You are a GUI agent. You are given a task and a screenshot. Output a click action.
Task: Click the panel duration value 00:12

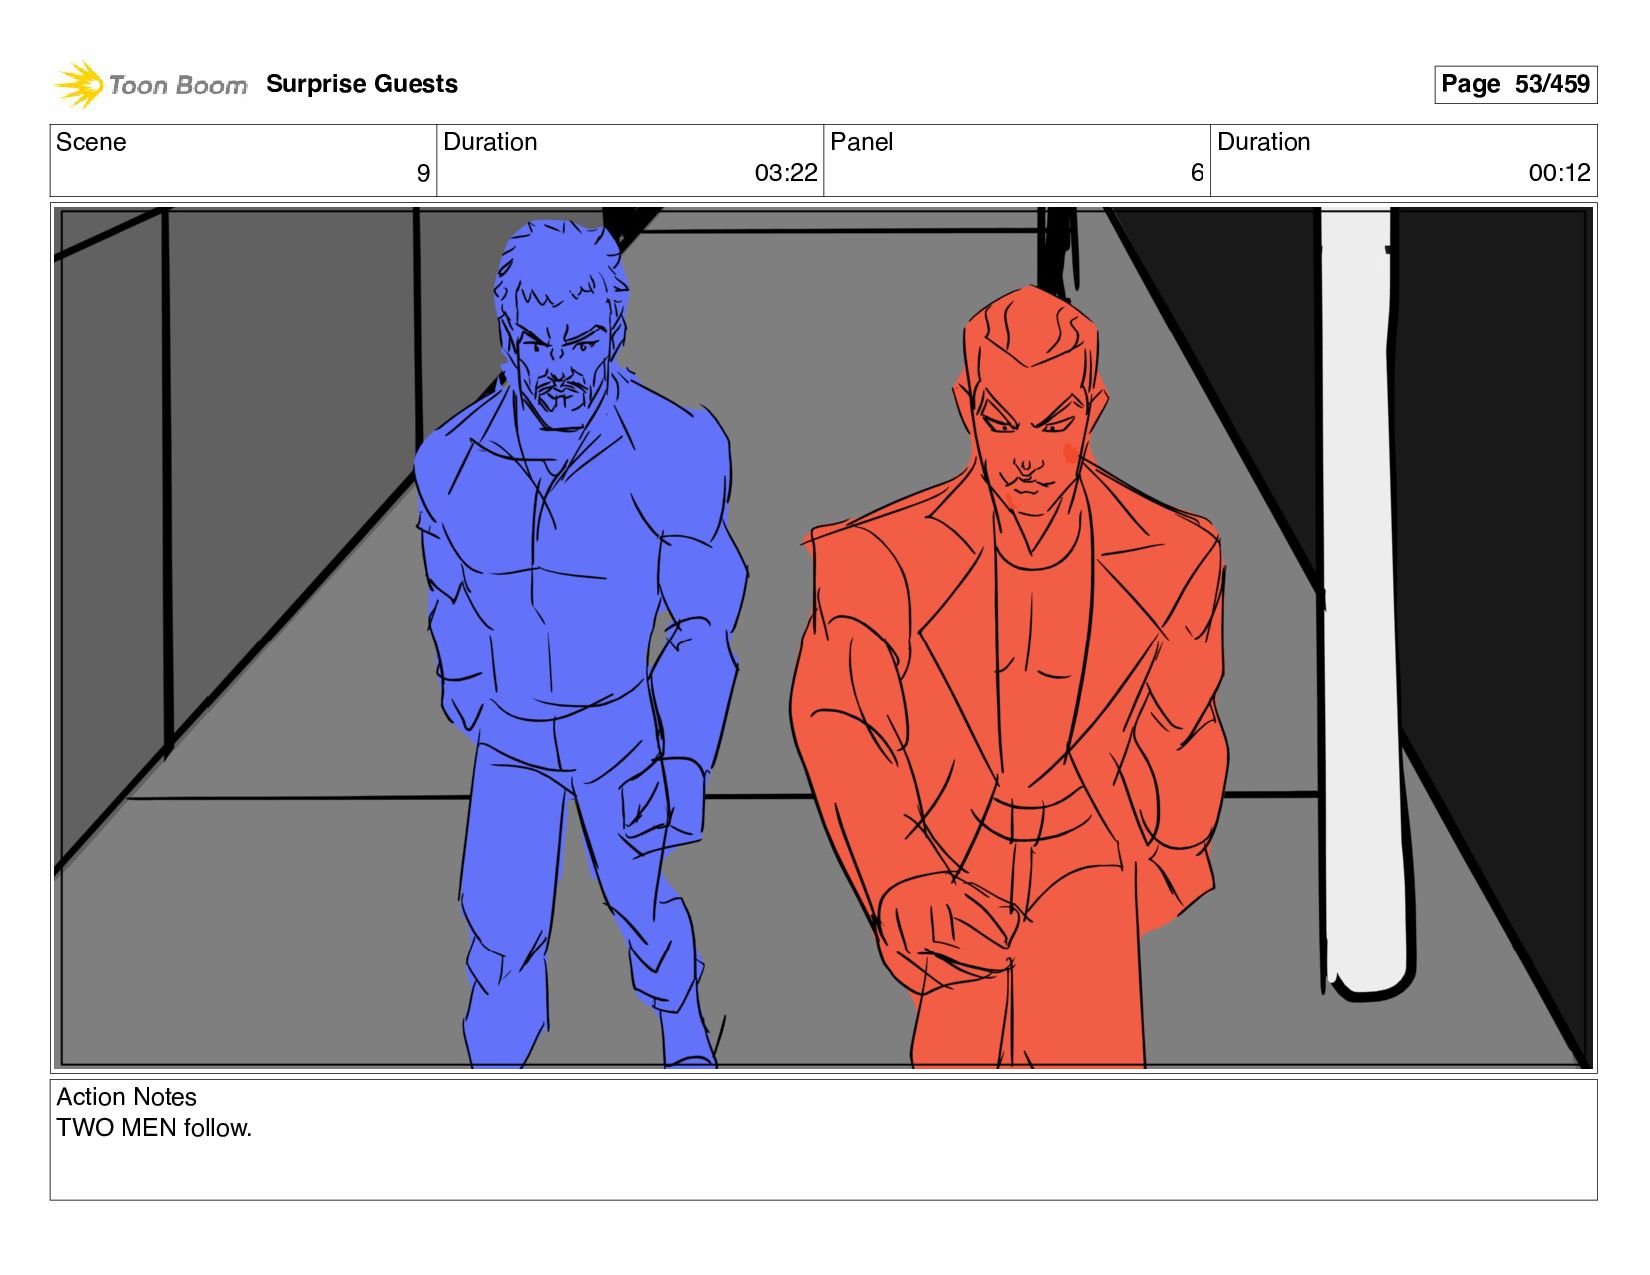(x=1559, y=173)
